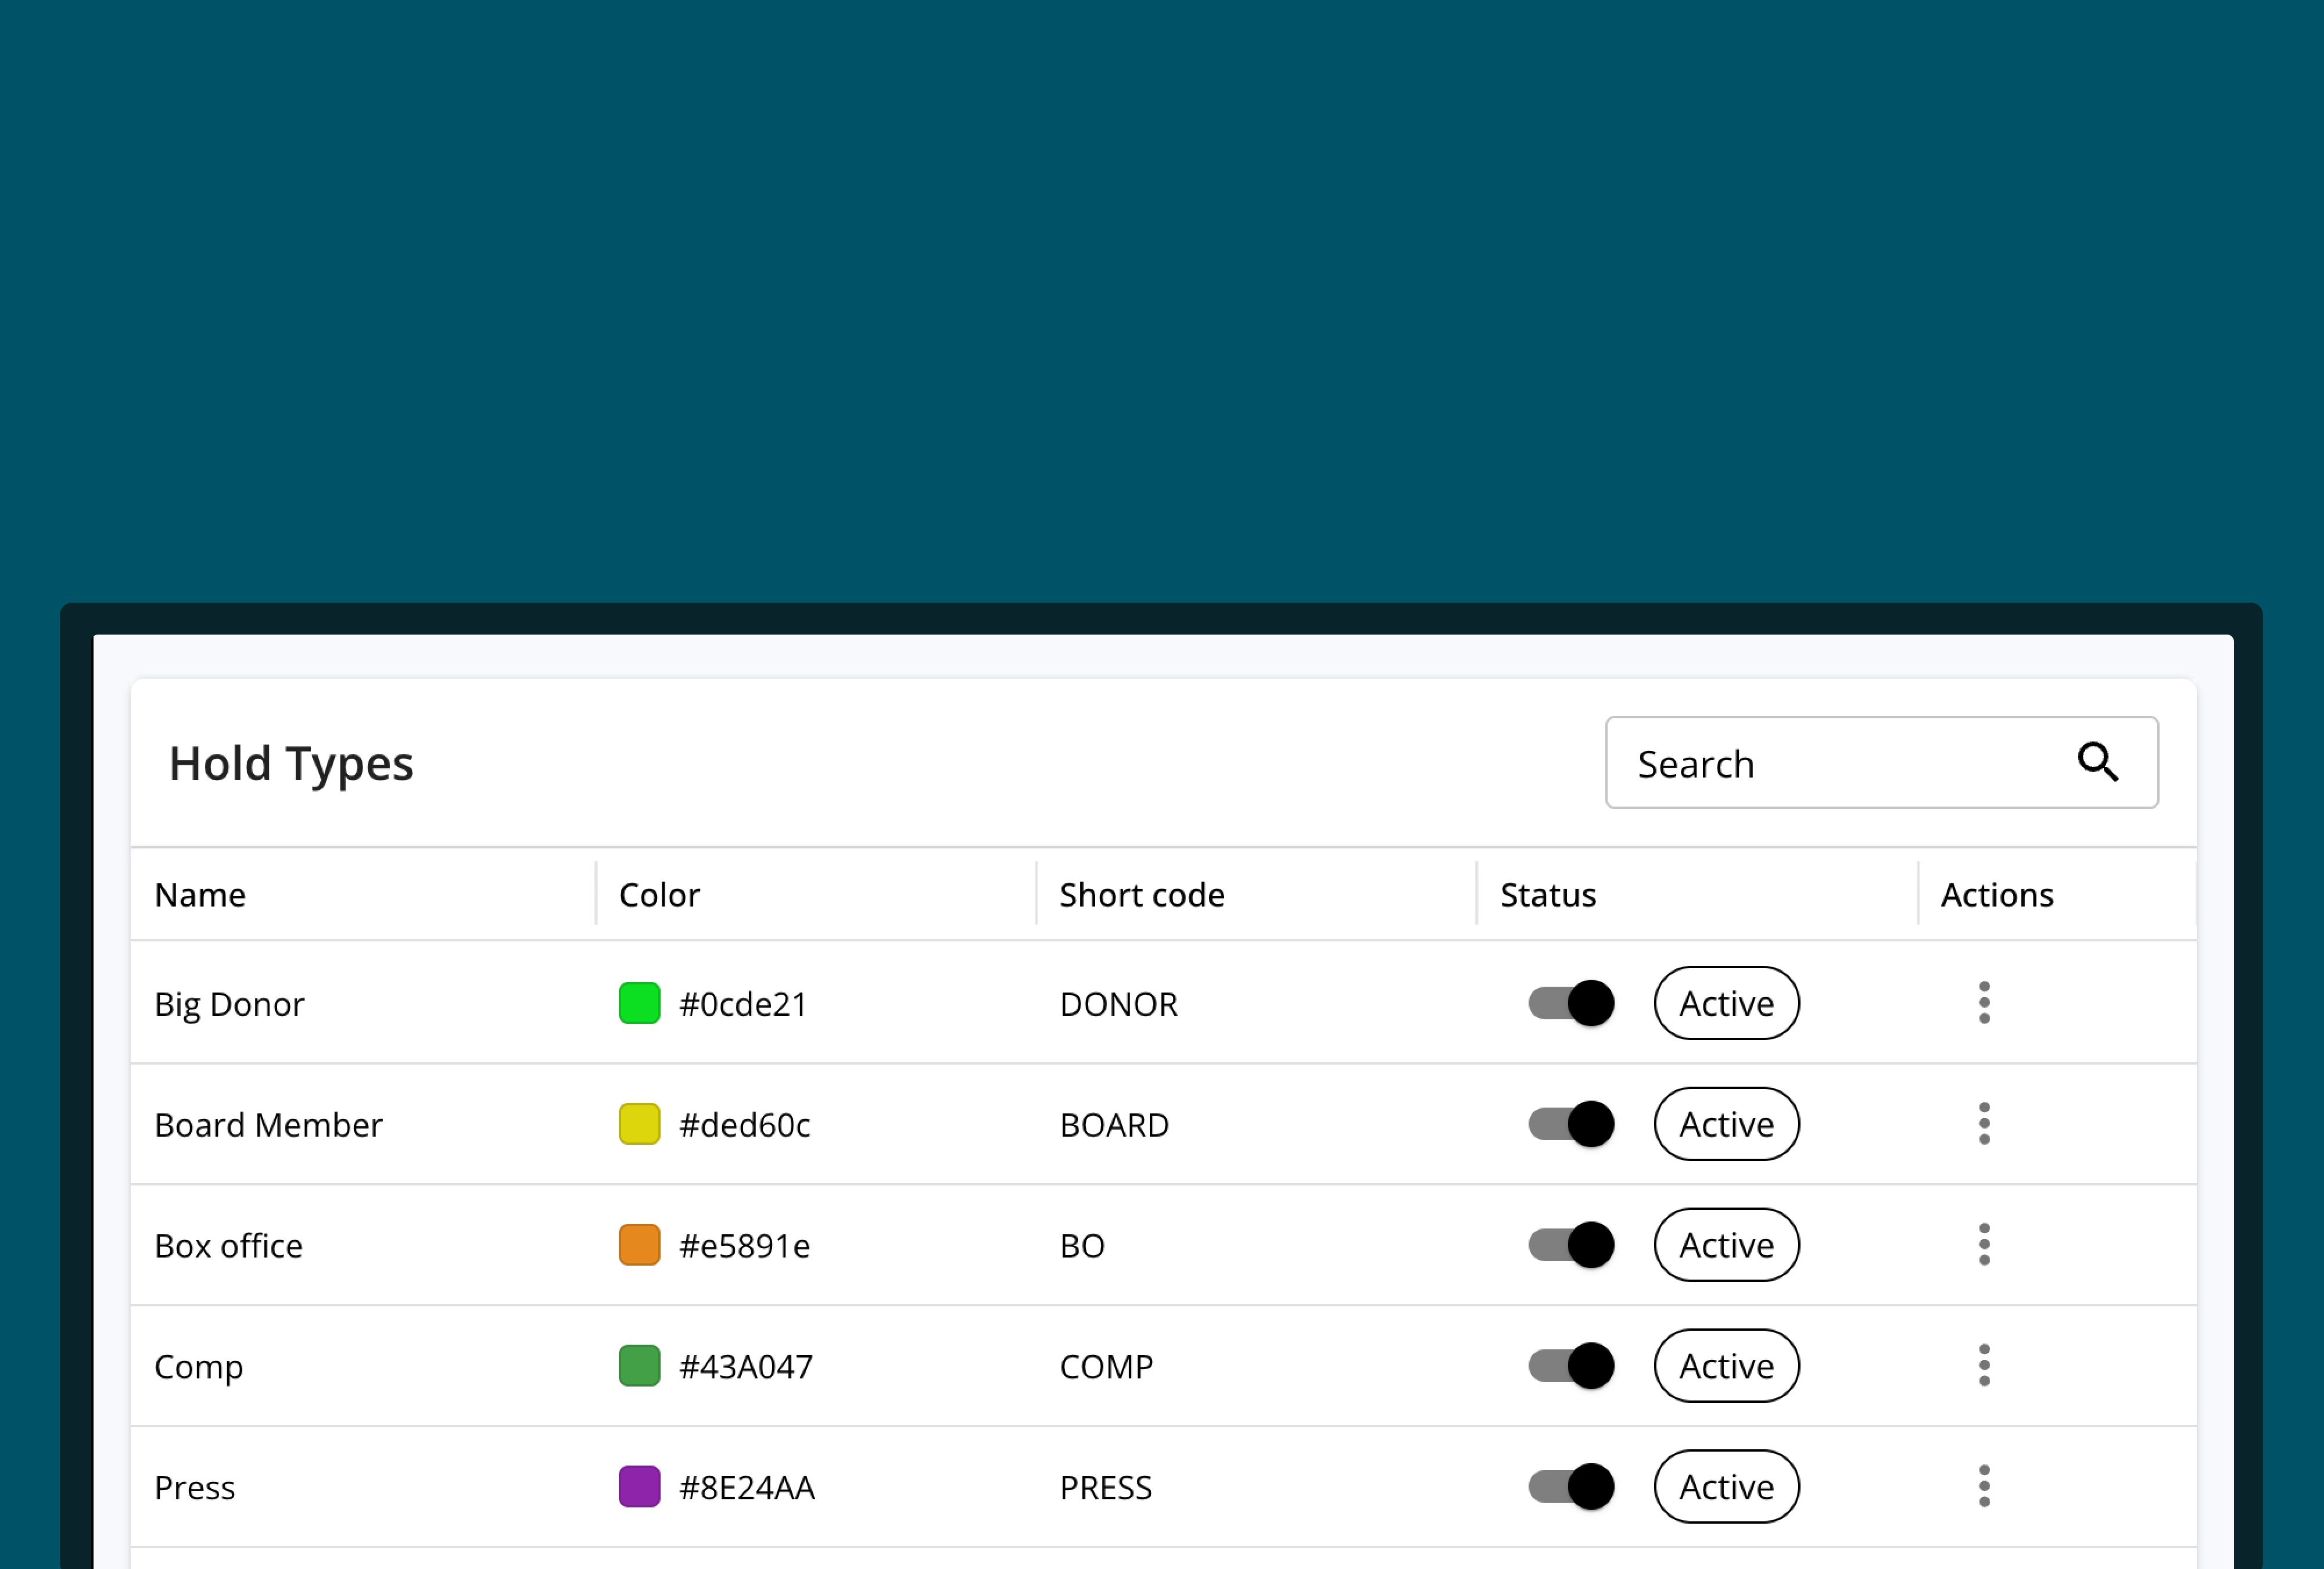Select the green #43A047 swatch
This screenshot has height=1569, width=2324.
point(639,1366)
